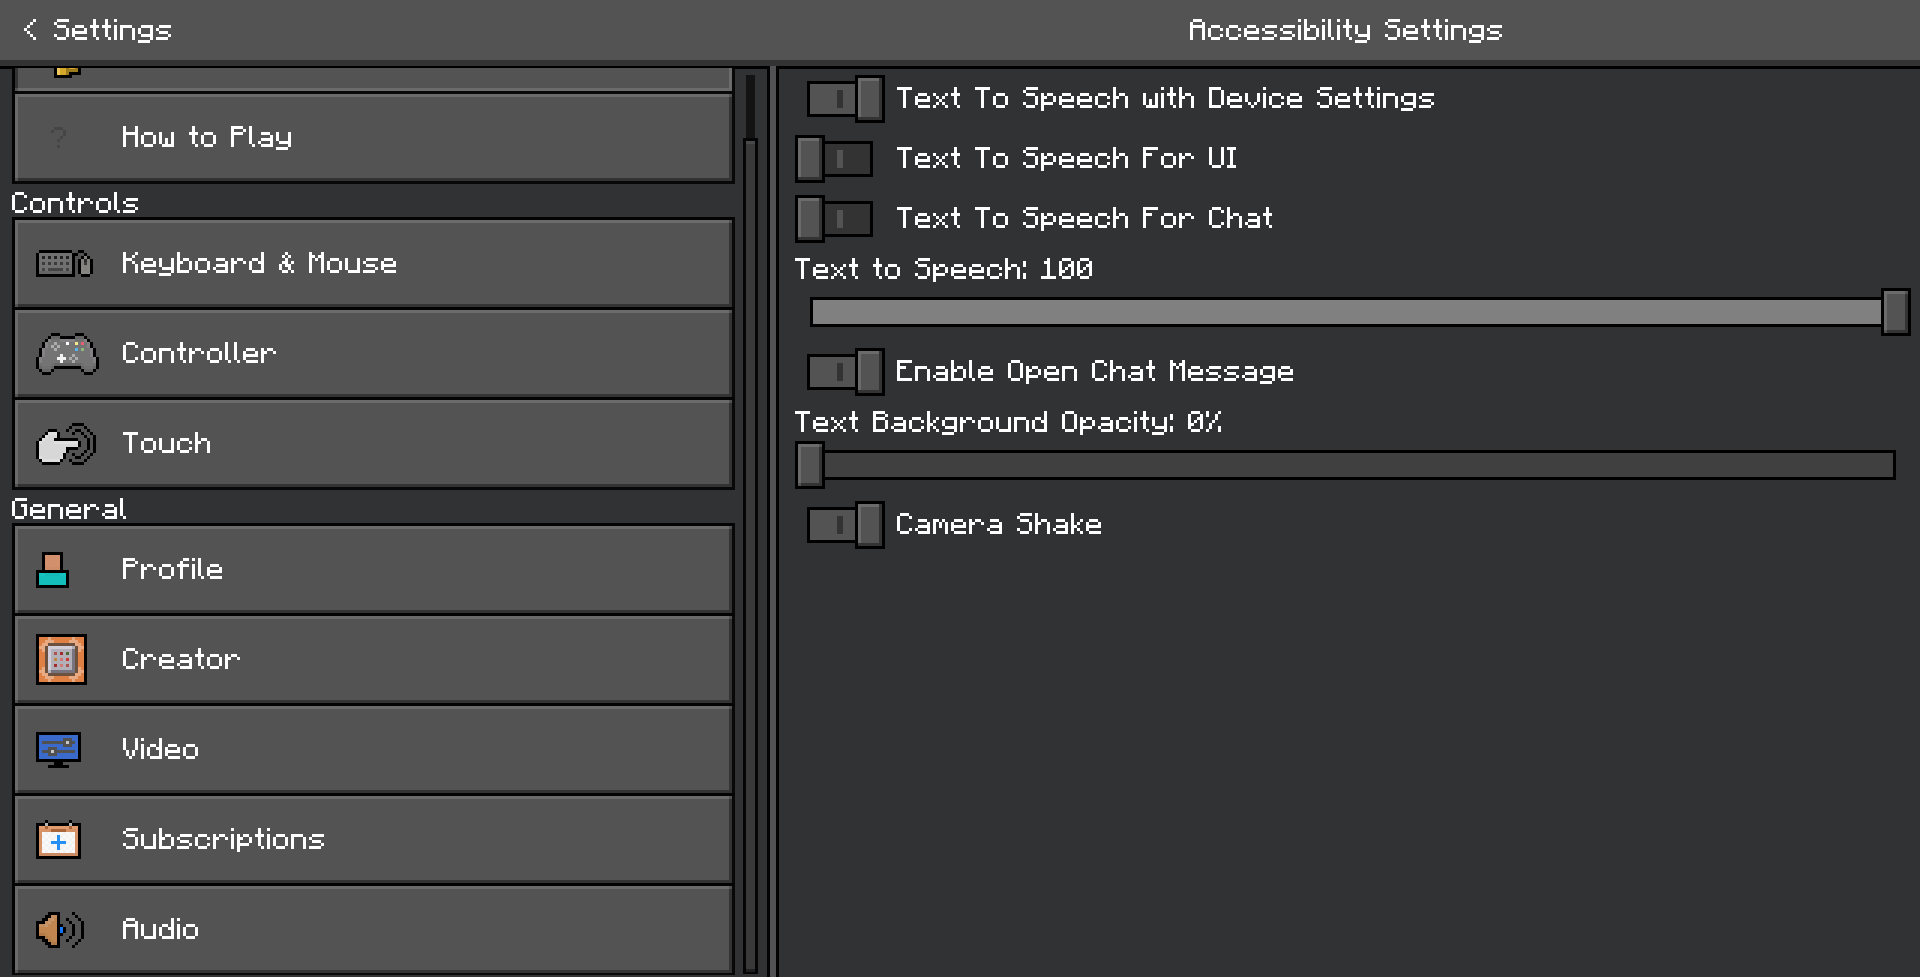Image resolution: width=1920 pixels, height=977 pixels.
Task: Open the Subscriptions settings section
Action: [374, 840]
